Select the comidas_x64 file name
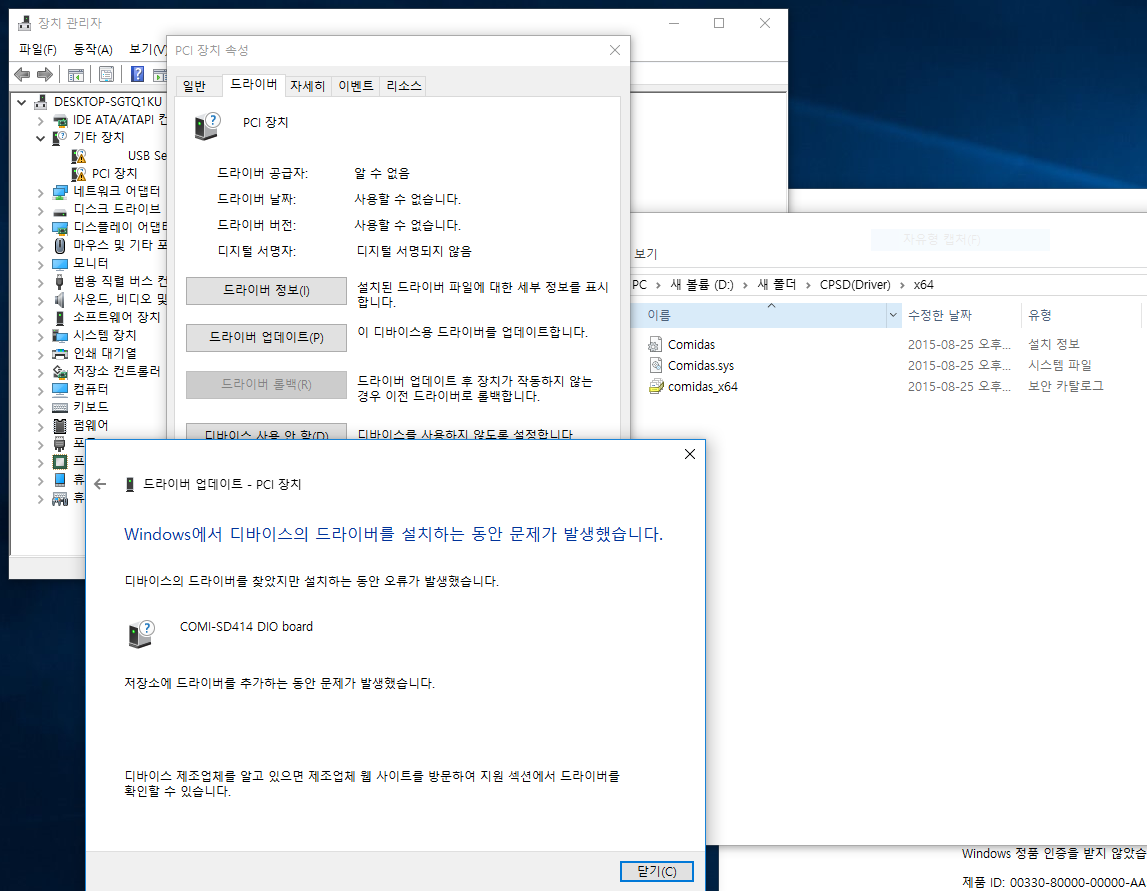1147x891 pixels. (703, 387)
